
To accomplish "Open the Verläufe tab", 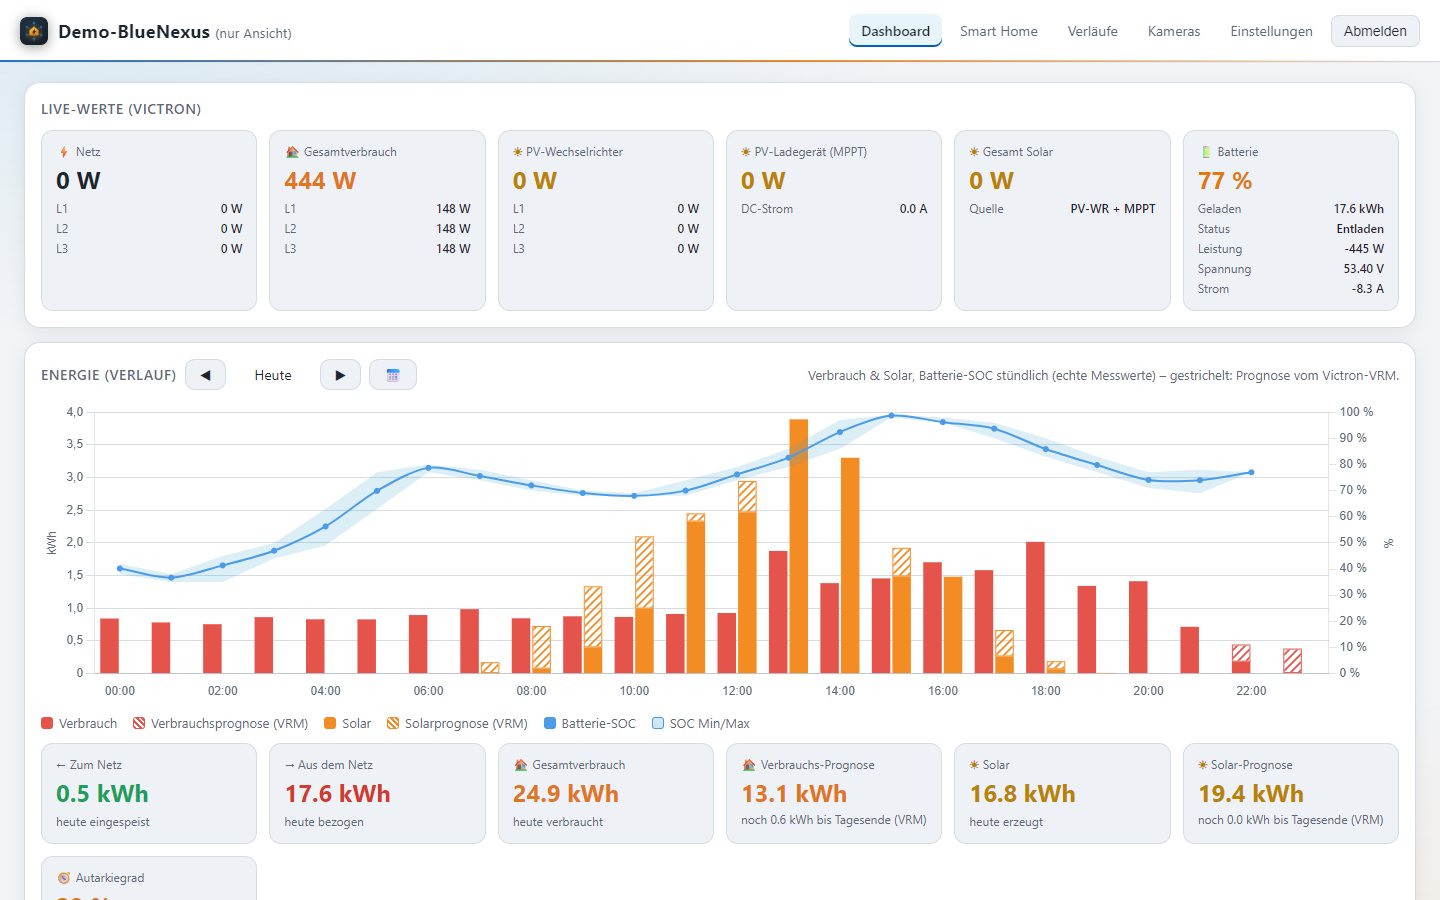I will point(1092,31).
